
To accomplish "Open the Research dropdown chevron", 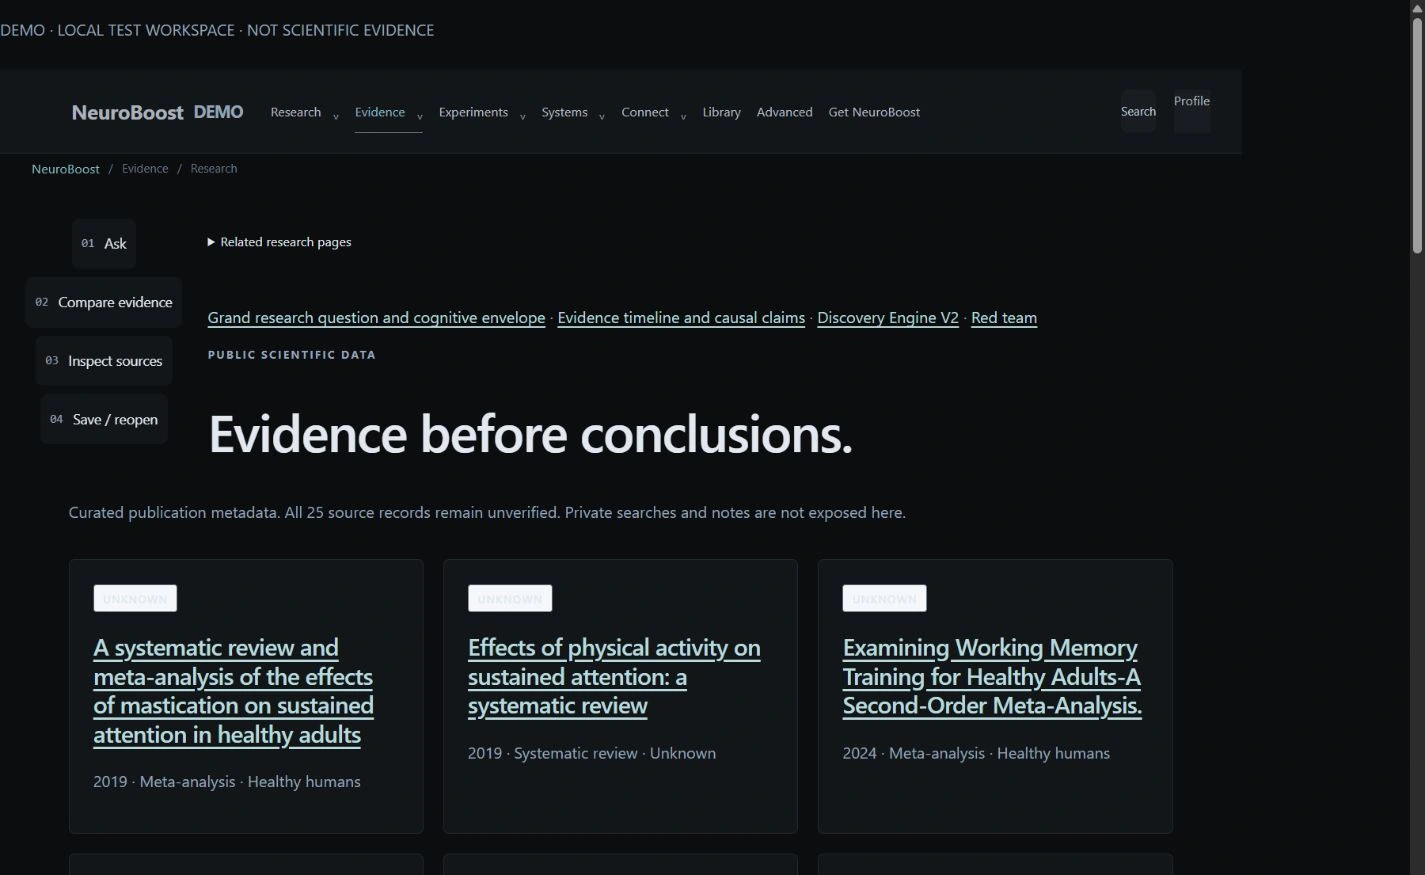I will [335, 117].
